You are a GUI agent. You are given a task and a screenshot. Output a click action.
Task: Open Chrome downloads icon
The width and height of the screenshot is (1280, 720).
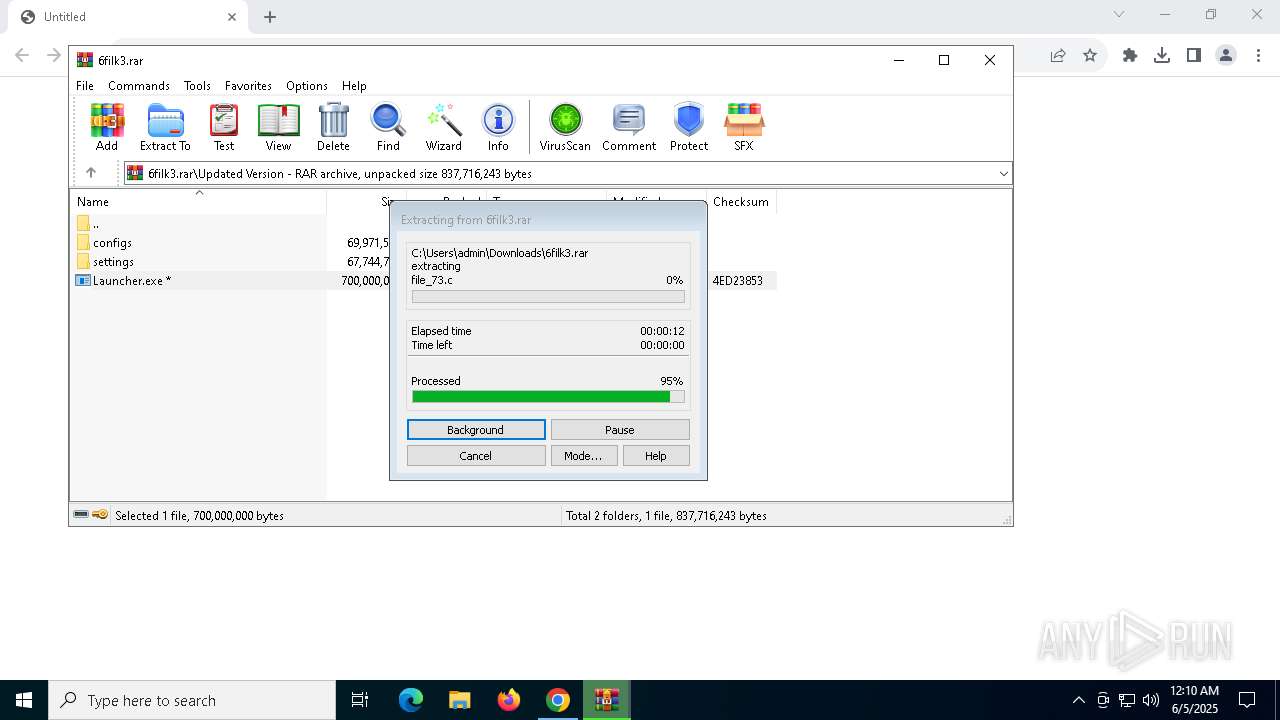1162,56
